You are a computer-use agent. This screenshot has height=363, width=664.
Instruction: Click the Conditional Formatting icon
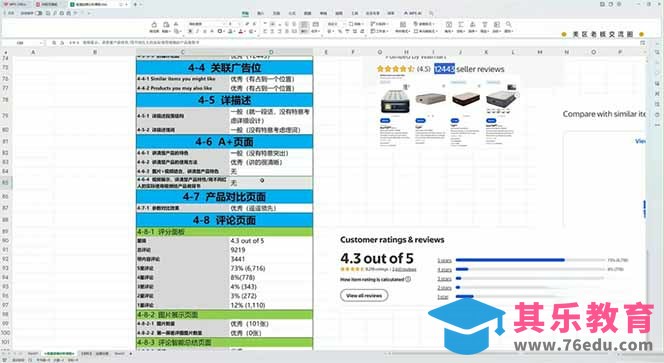(403, 25)
